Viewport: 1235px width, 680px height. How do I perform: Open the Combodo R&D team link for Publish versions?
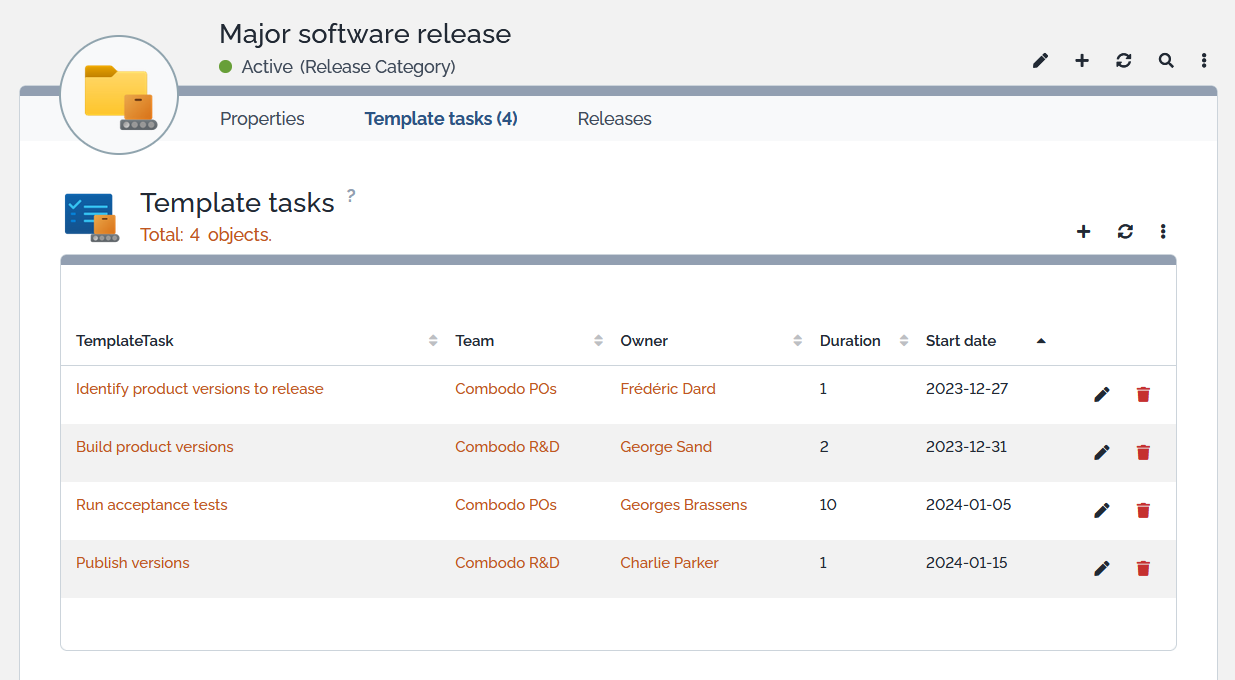pyautogui.click(x=507, y=563)
